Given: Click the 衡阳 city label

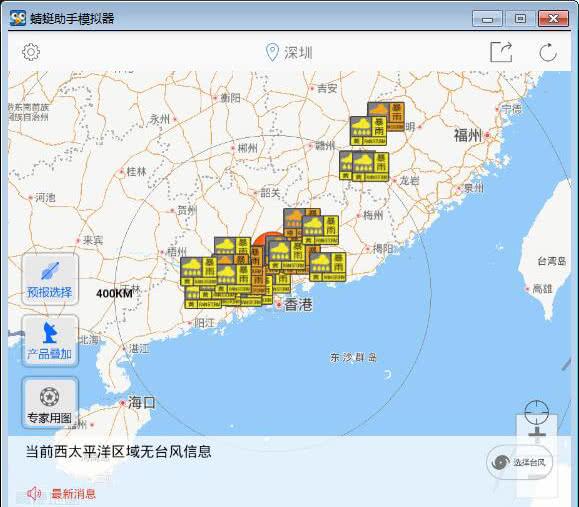Looking at the screenshot, I should [x=230, y=98].
